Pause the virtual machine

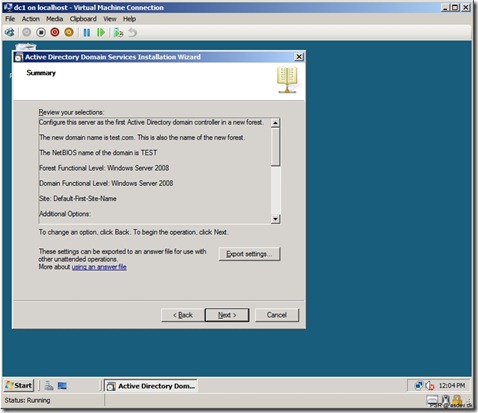[87, 32]
